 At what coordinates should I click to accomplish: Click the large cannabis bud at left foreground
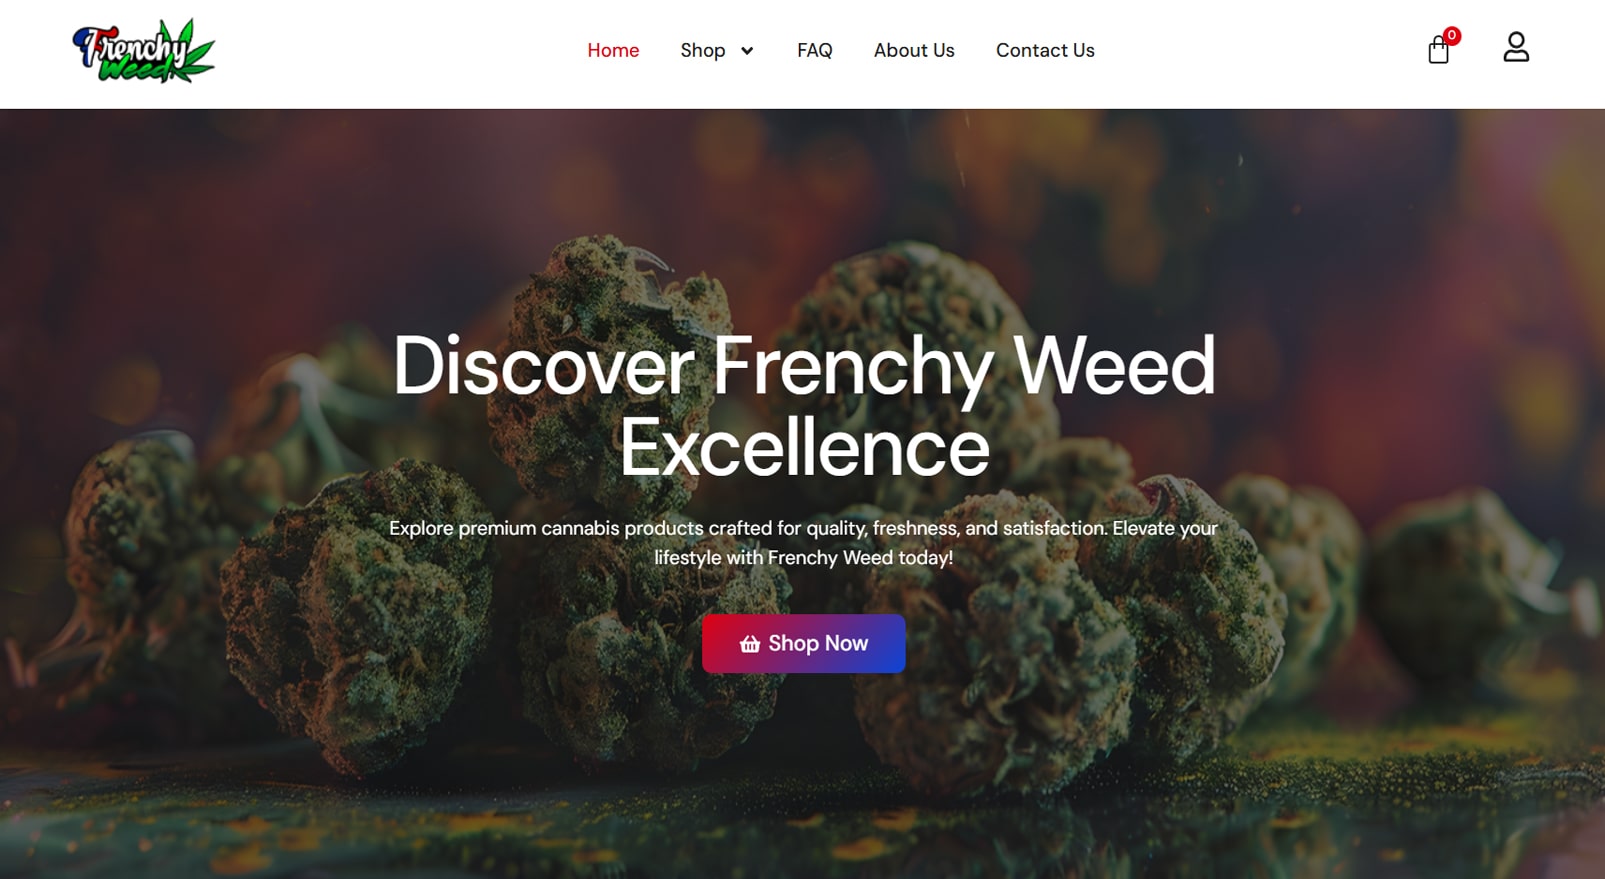point(355,610)
